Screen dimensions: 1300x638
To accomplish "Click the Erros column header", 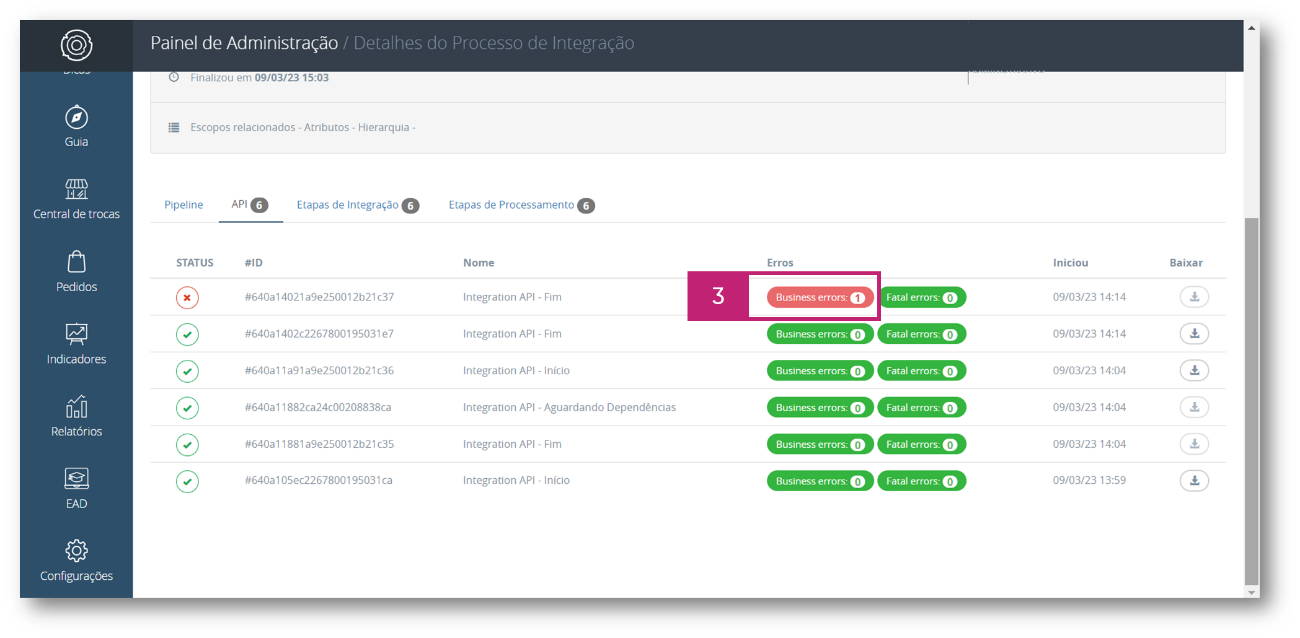I will pyautogui.click(x=780, y=263).
